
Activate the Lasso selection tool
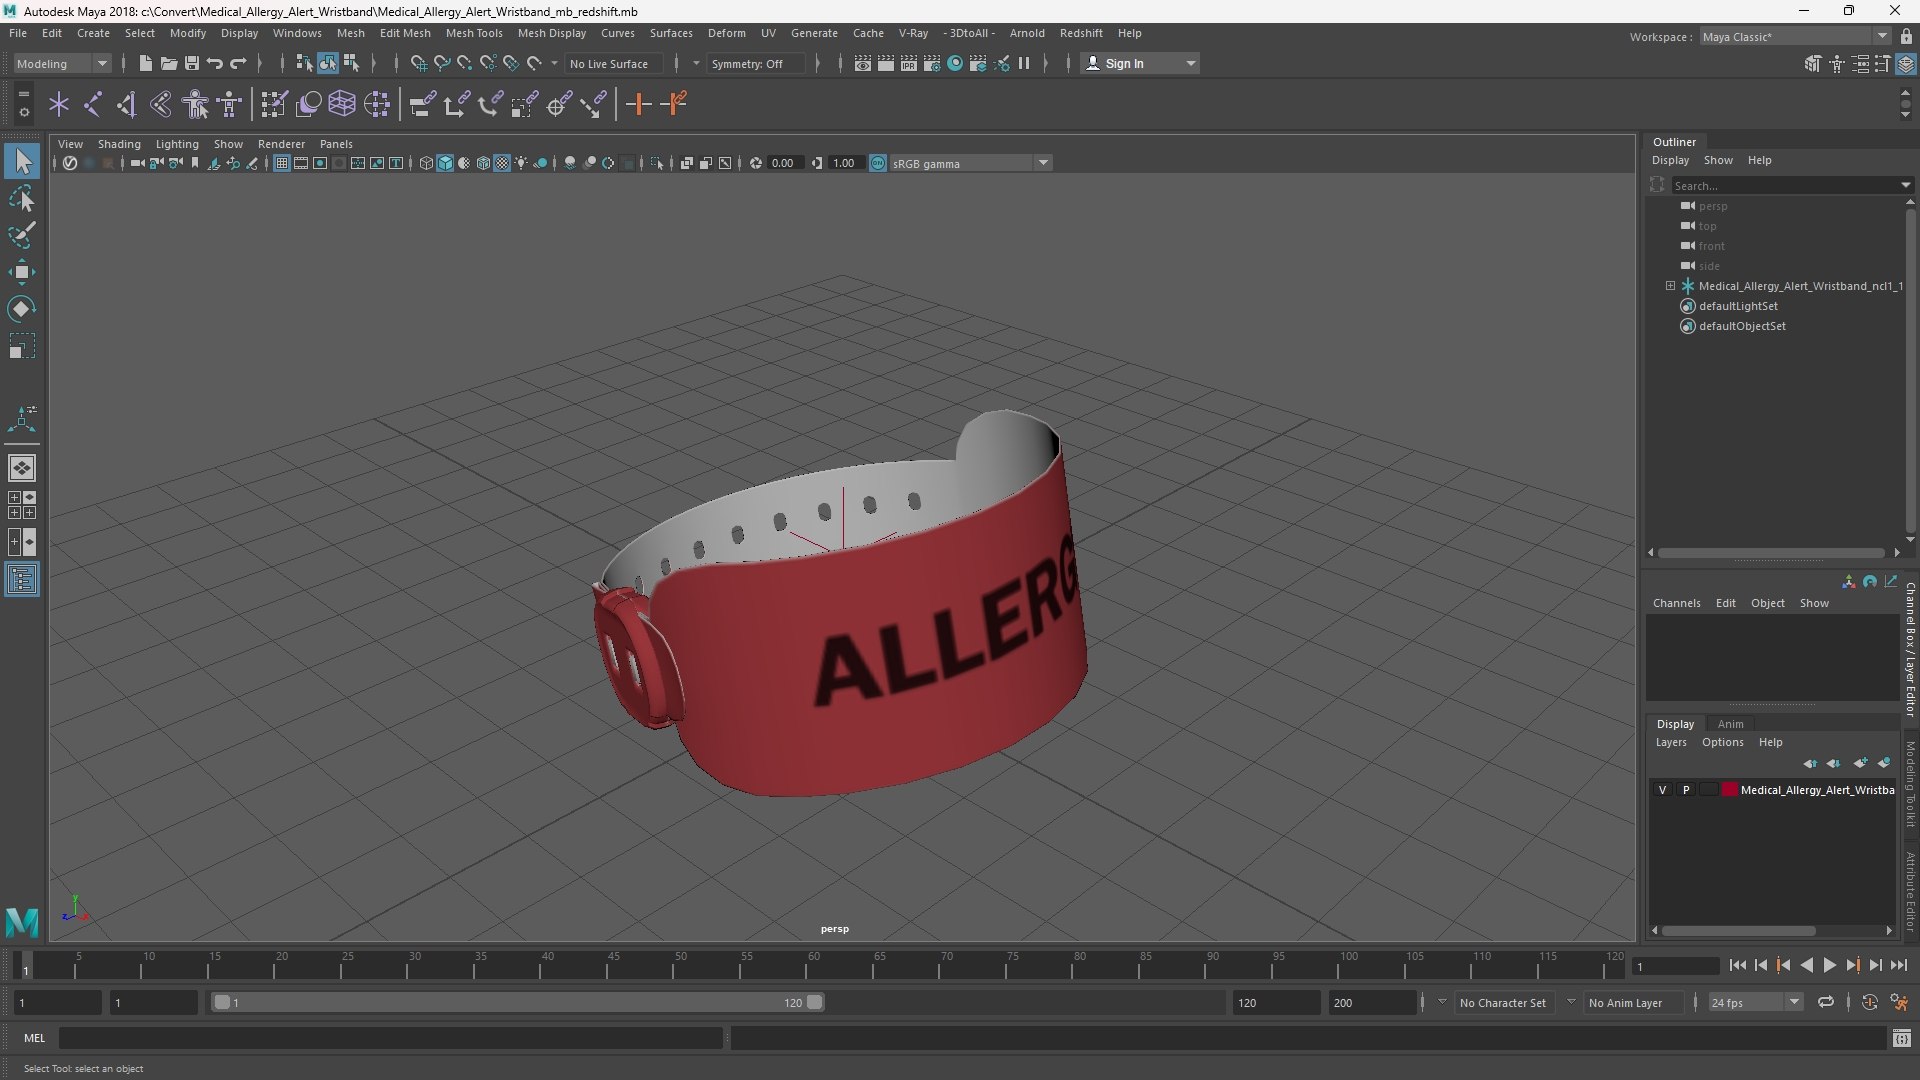tap(22, 198)
